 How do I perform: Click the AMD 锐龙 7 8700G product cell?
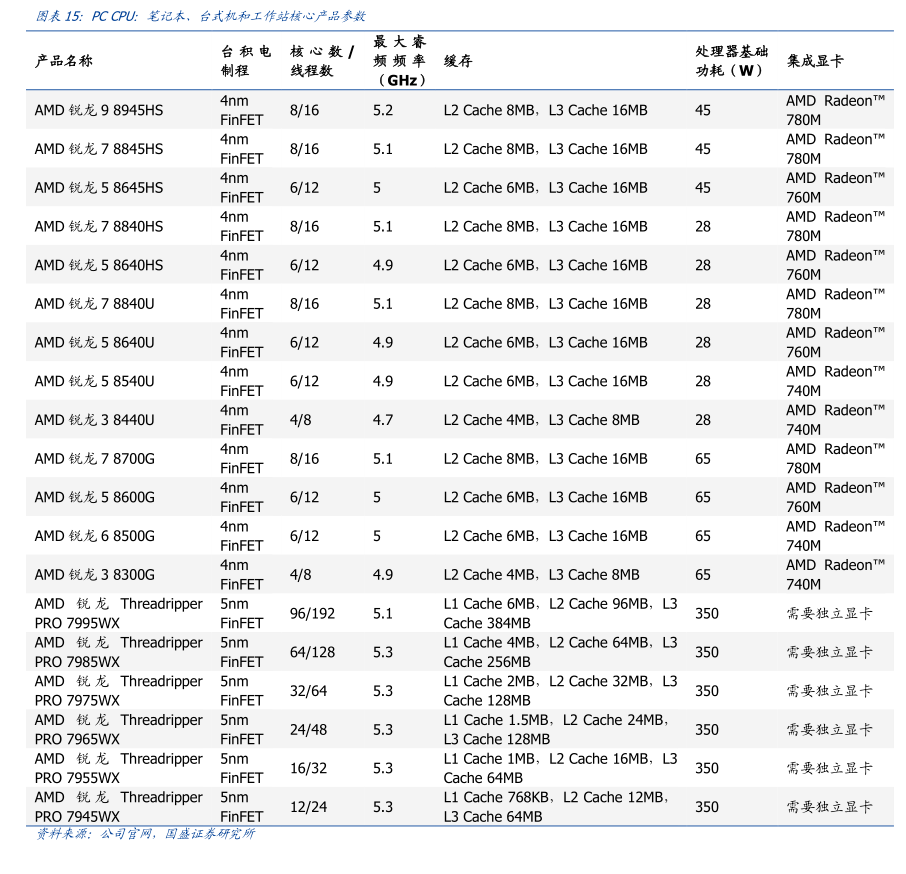point(94,459)
